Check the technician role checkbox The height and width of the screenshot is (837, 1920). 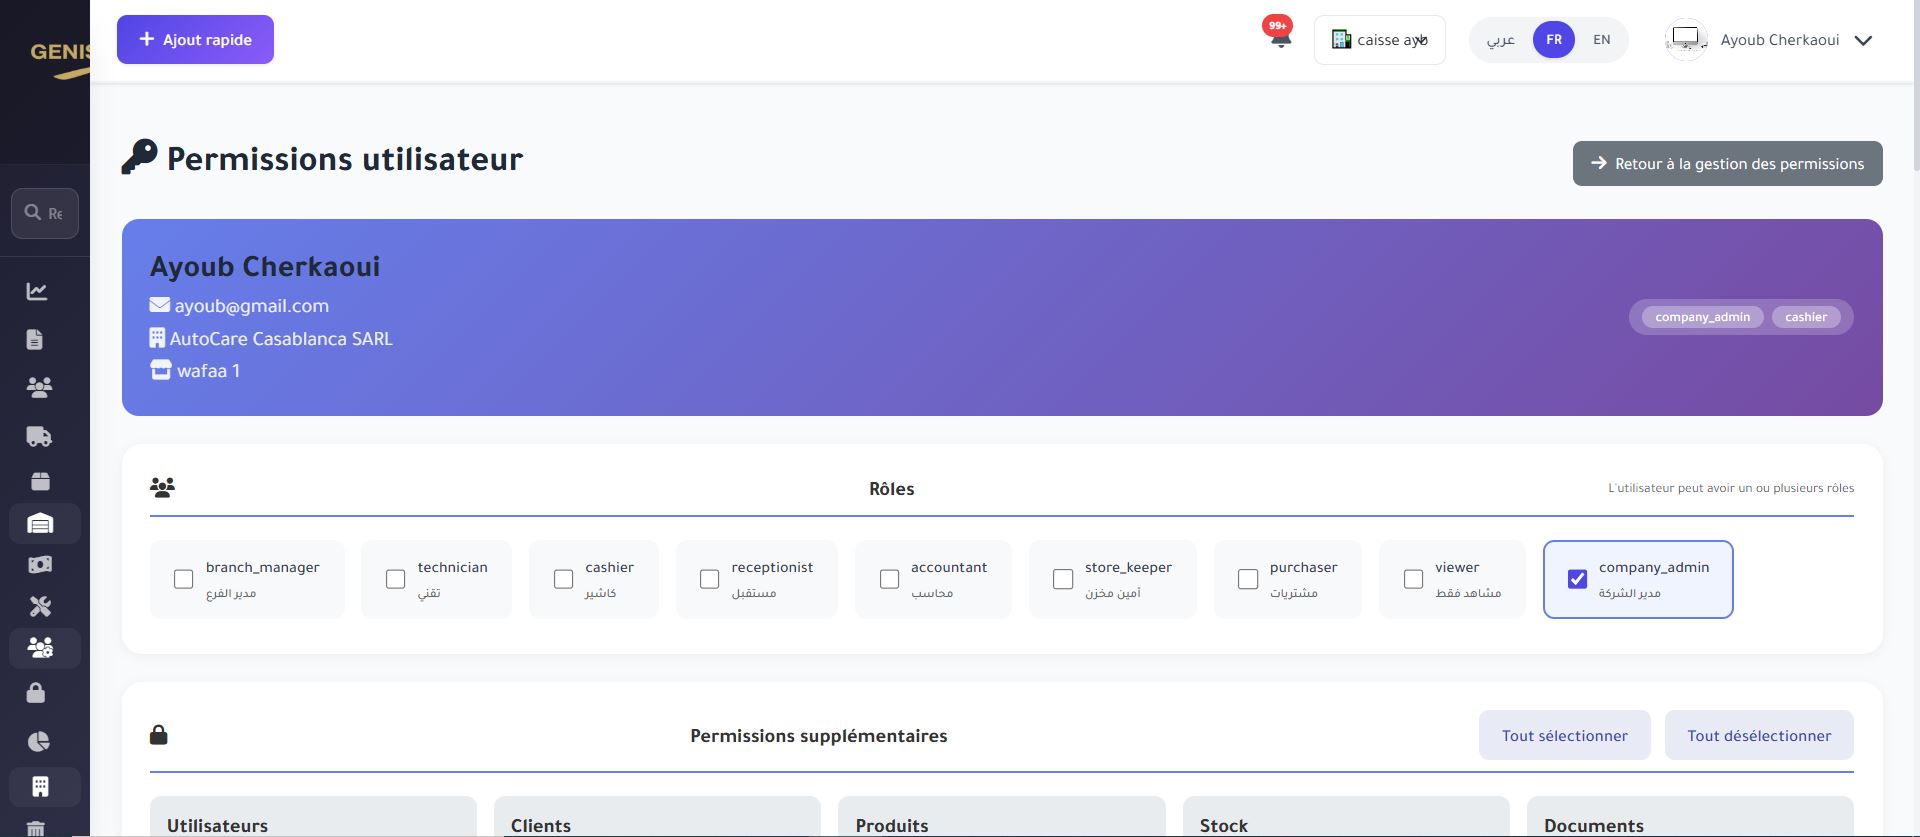coord(395,579)
